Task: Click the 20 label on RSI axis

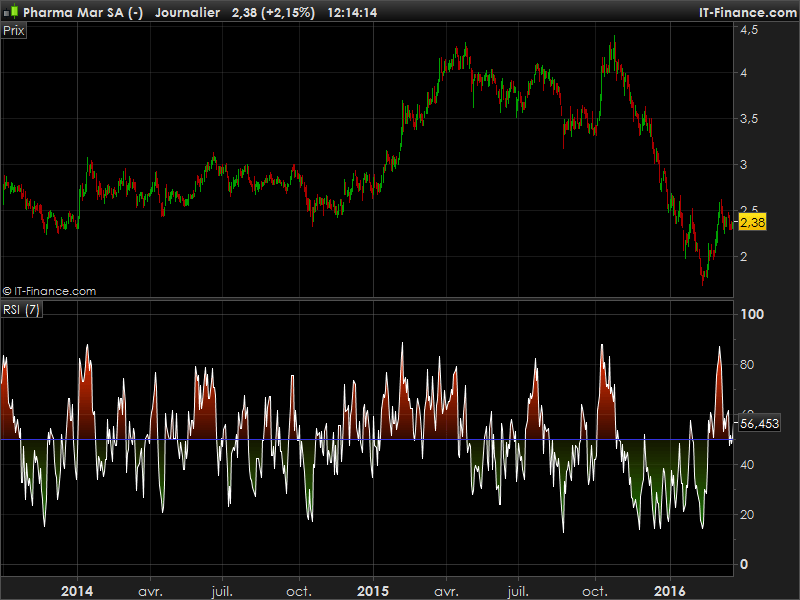Action: click(747, 514)
